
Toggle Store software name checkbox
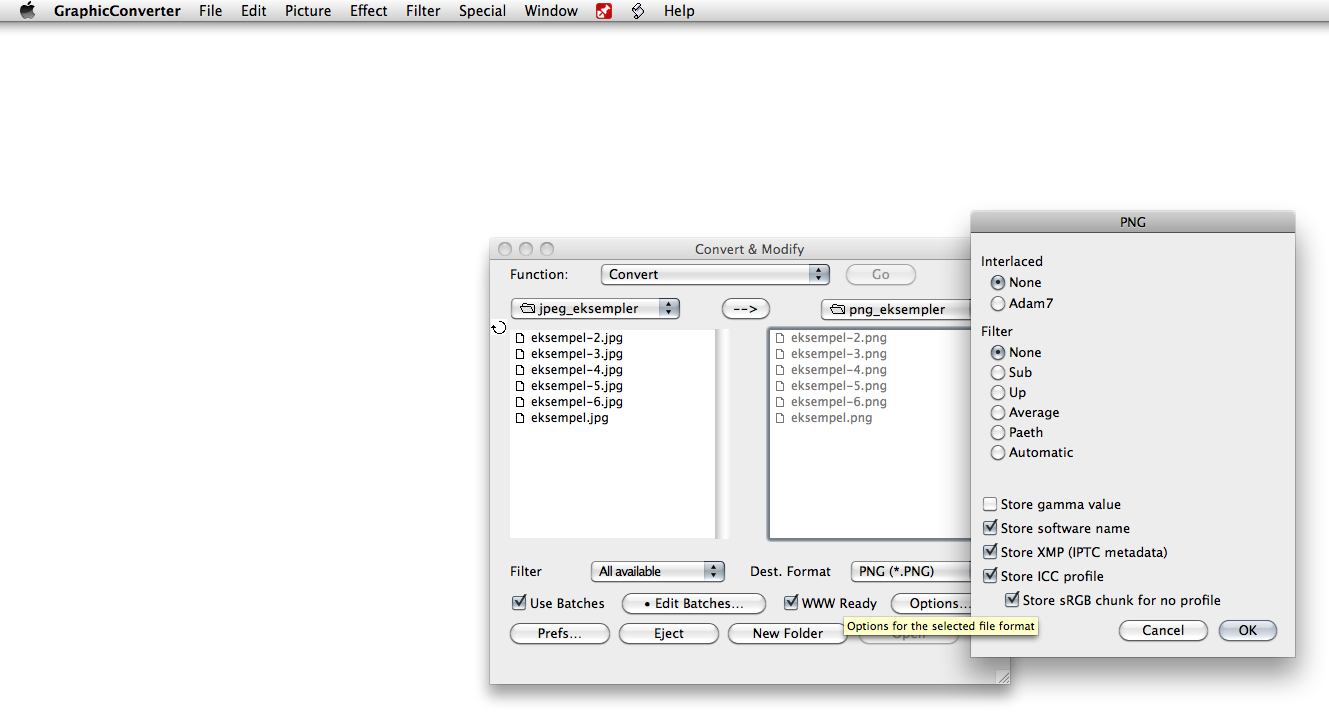(x=990, y=528)
